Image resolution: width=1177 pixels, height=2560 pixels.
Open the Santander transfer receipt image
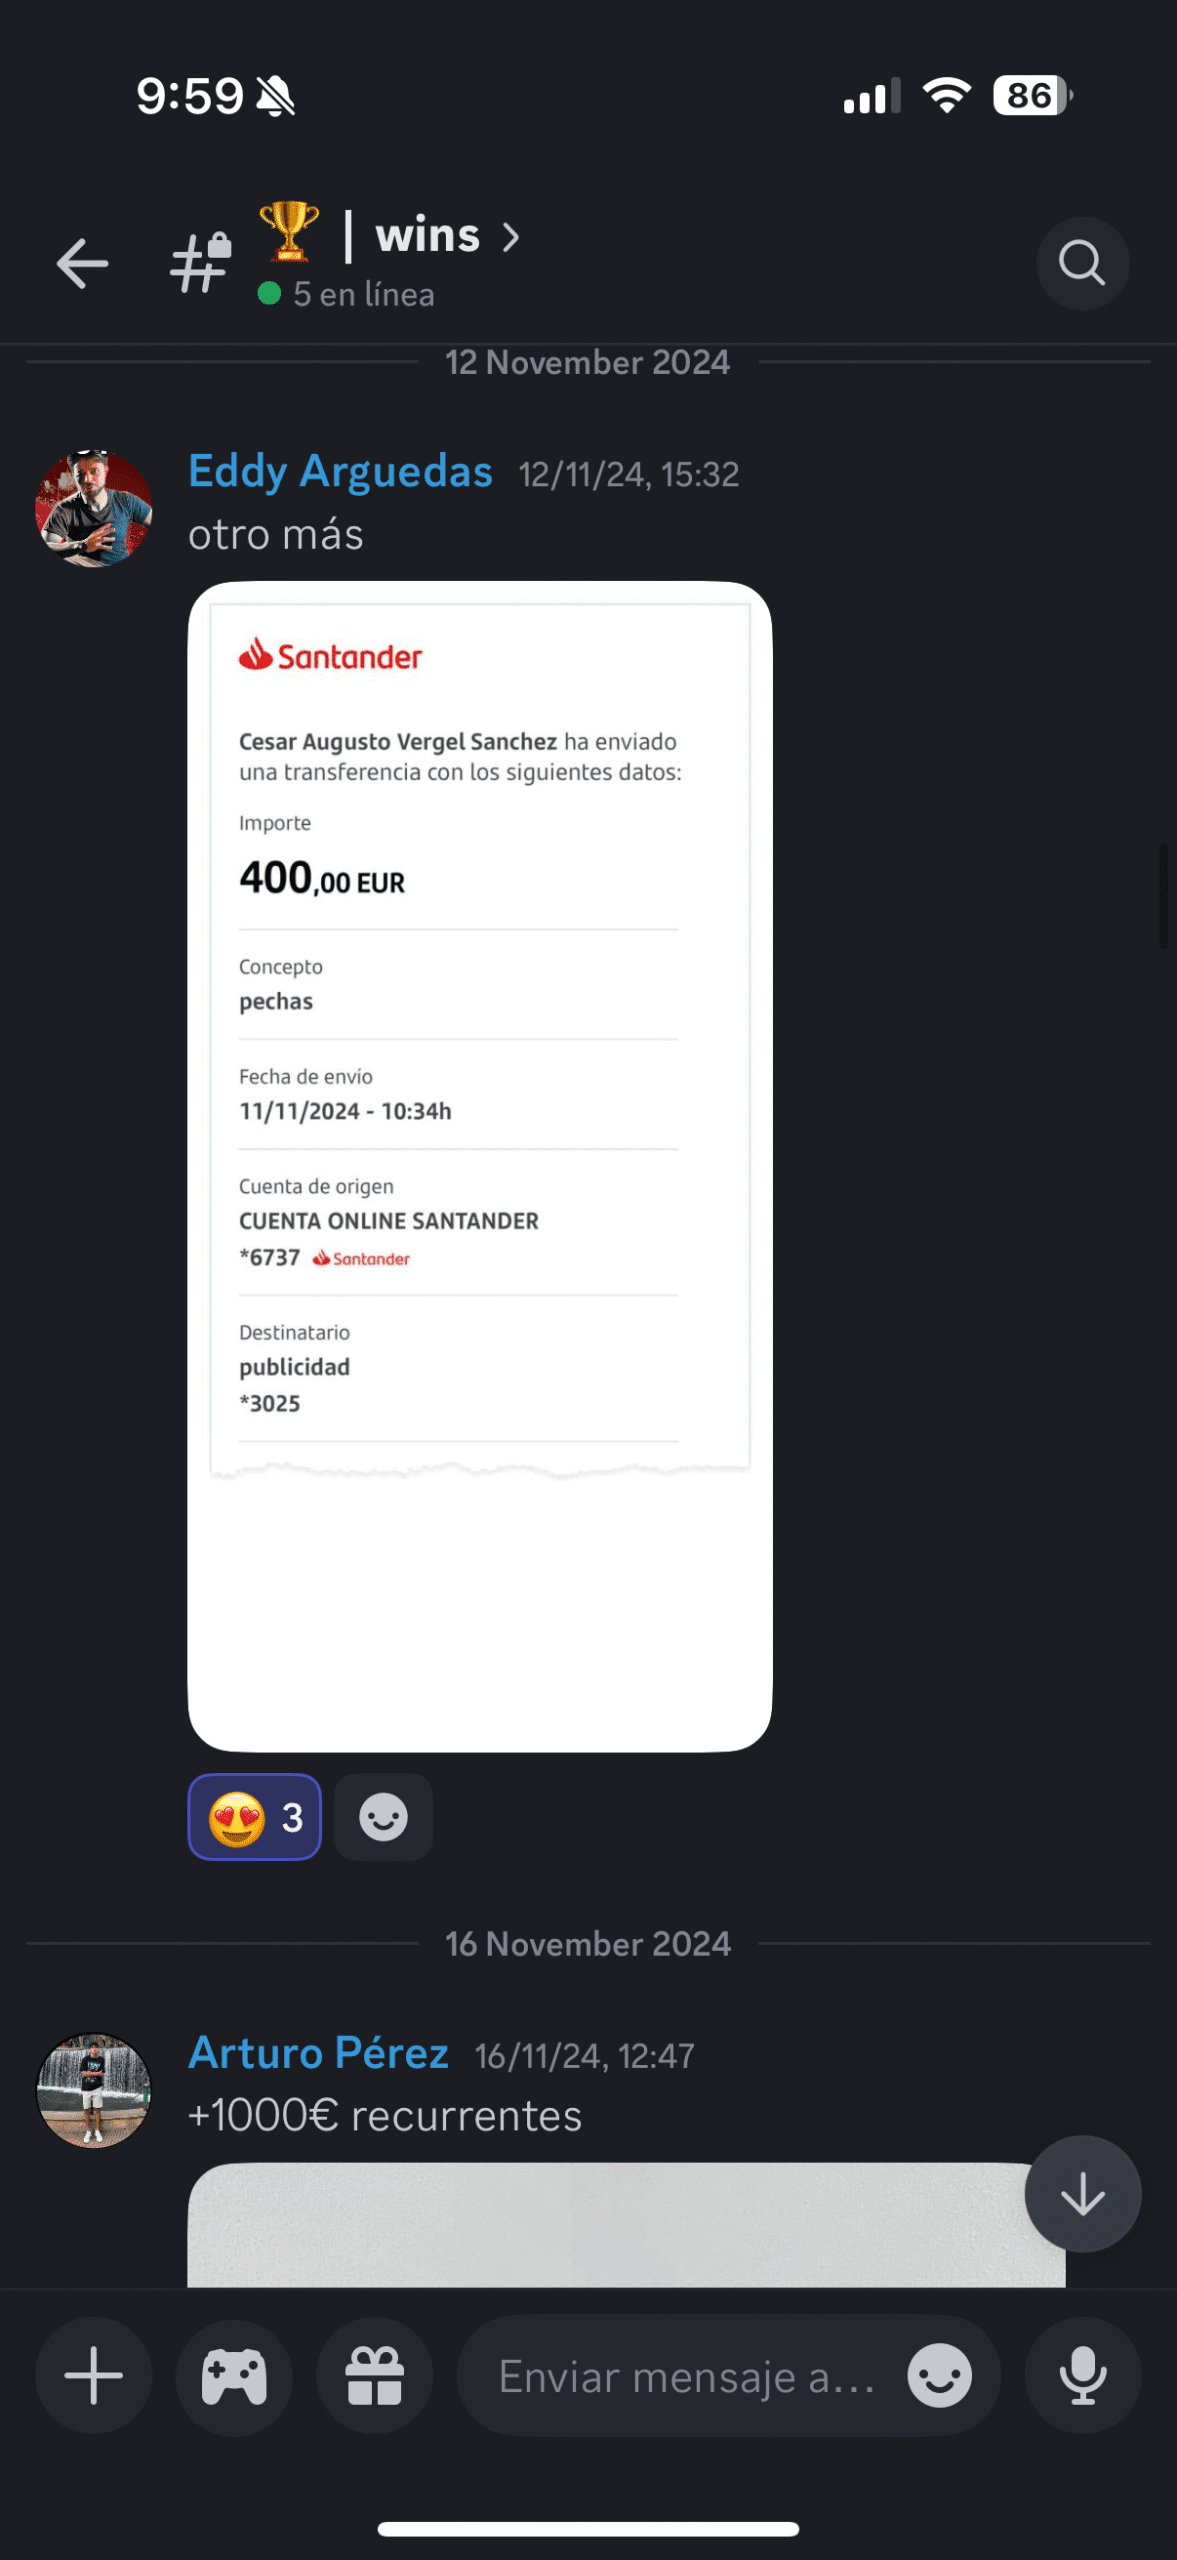tap(480, 1166)
